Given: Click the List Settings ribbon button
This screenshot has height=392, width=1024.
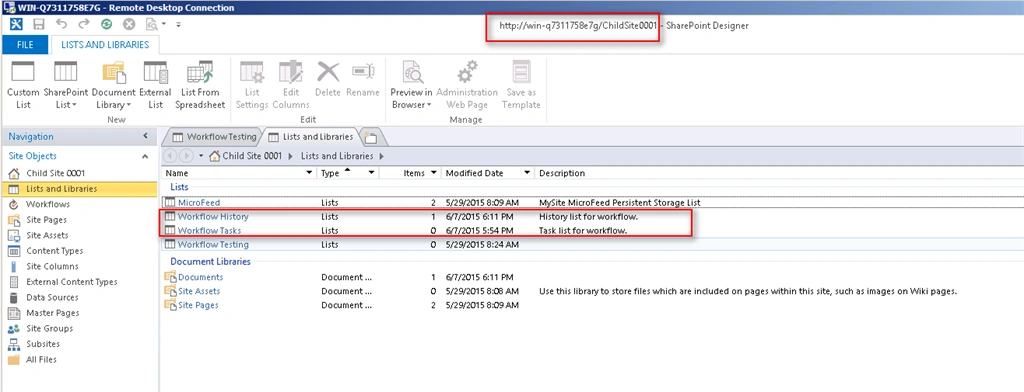Looking at the screenshot, I should click(252, 85).
